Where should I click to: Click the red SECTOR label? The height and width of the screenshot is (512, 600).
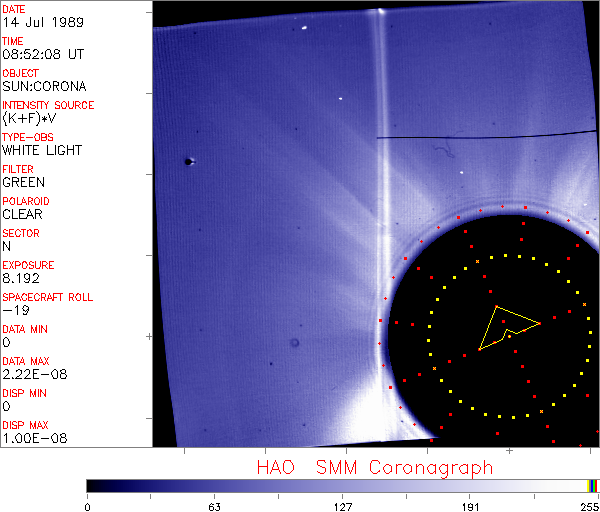pos(21,233)
